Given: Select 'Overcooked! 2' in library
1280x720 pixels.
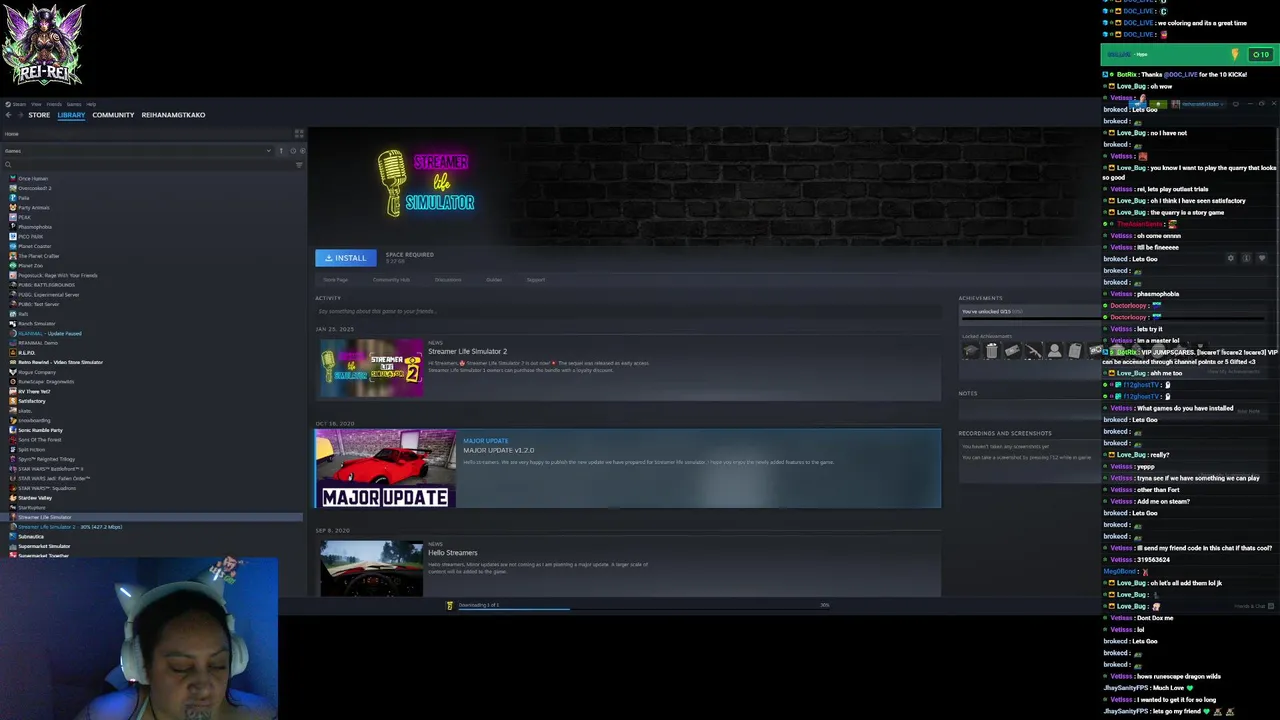Looking at the screenshot, I should pos(34,188).
